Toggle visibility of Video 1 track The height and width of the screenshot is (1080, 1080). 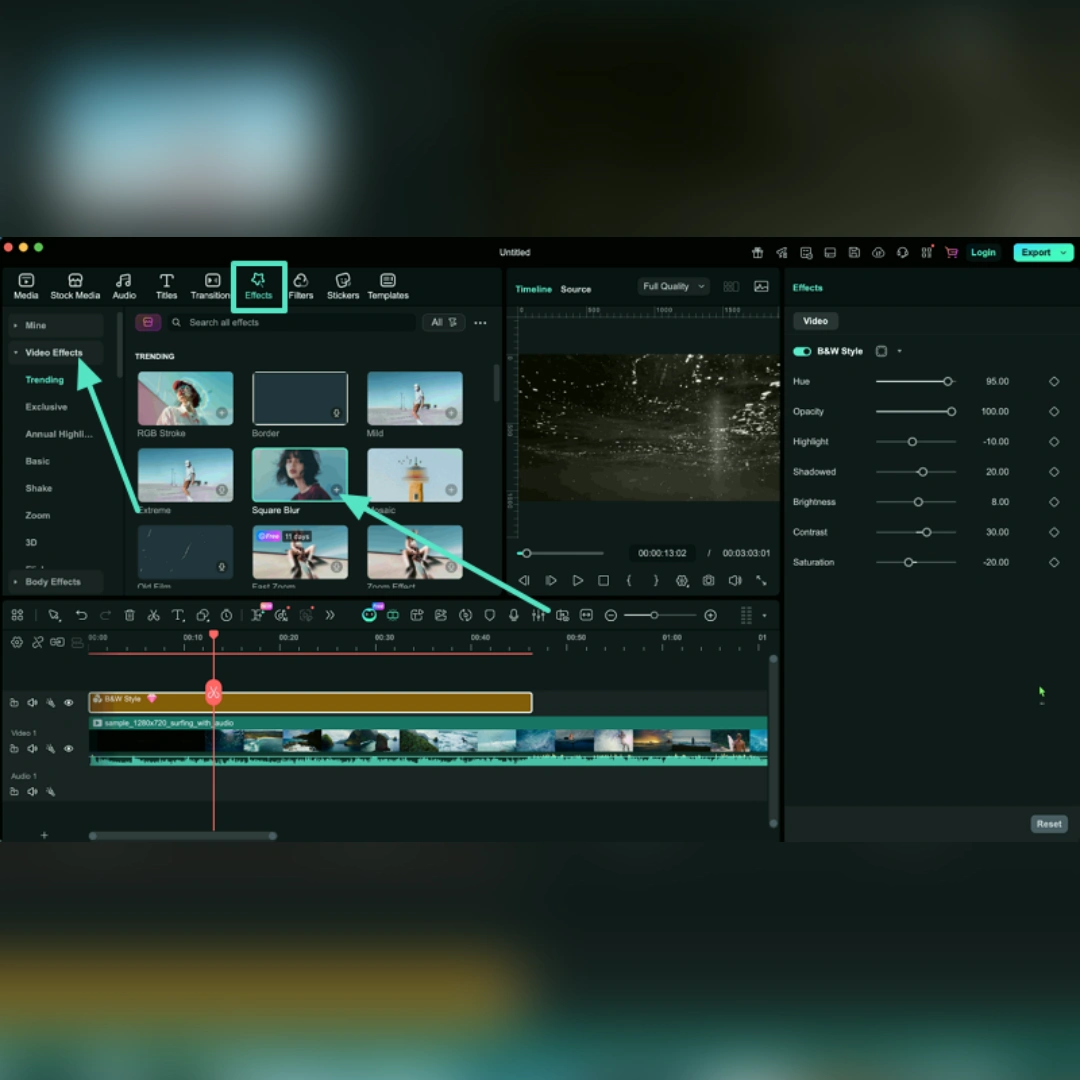pyautogui.click(x=69, y=748)
